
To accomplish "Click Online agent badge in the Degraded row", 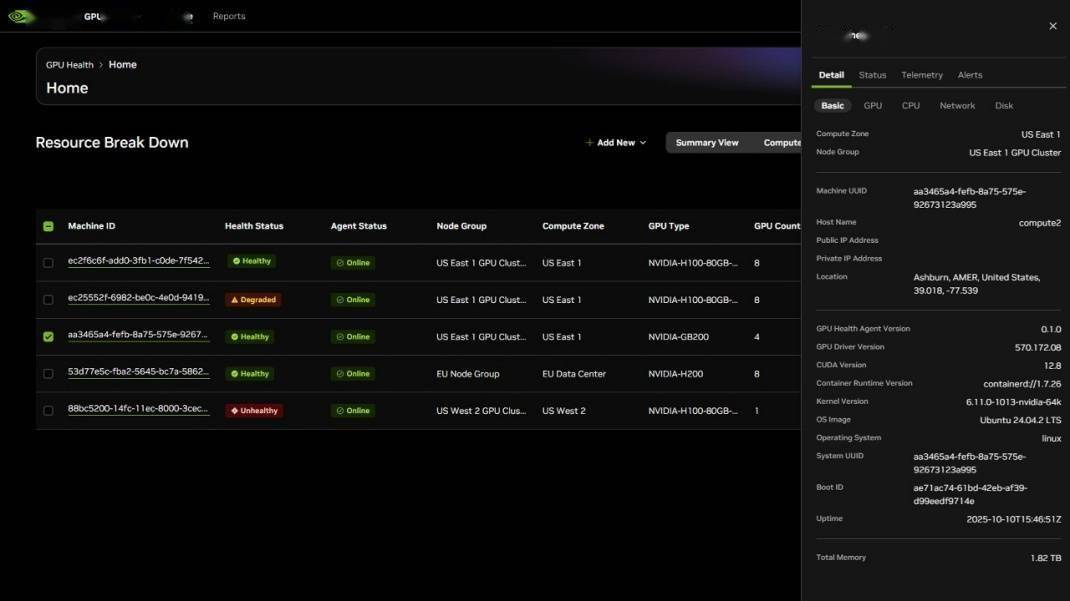I will pyautogui.click(x=353, y=300).
